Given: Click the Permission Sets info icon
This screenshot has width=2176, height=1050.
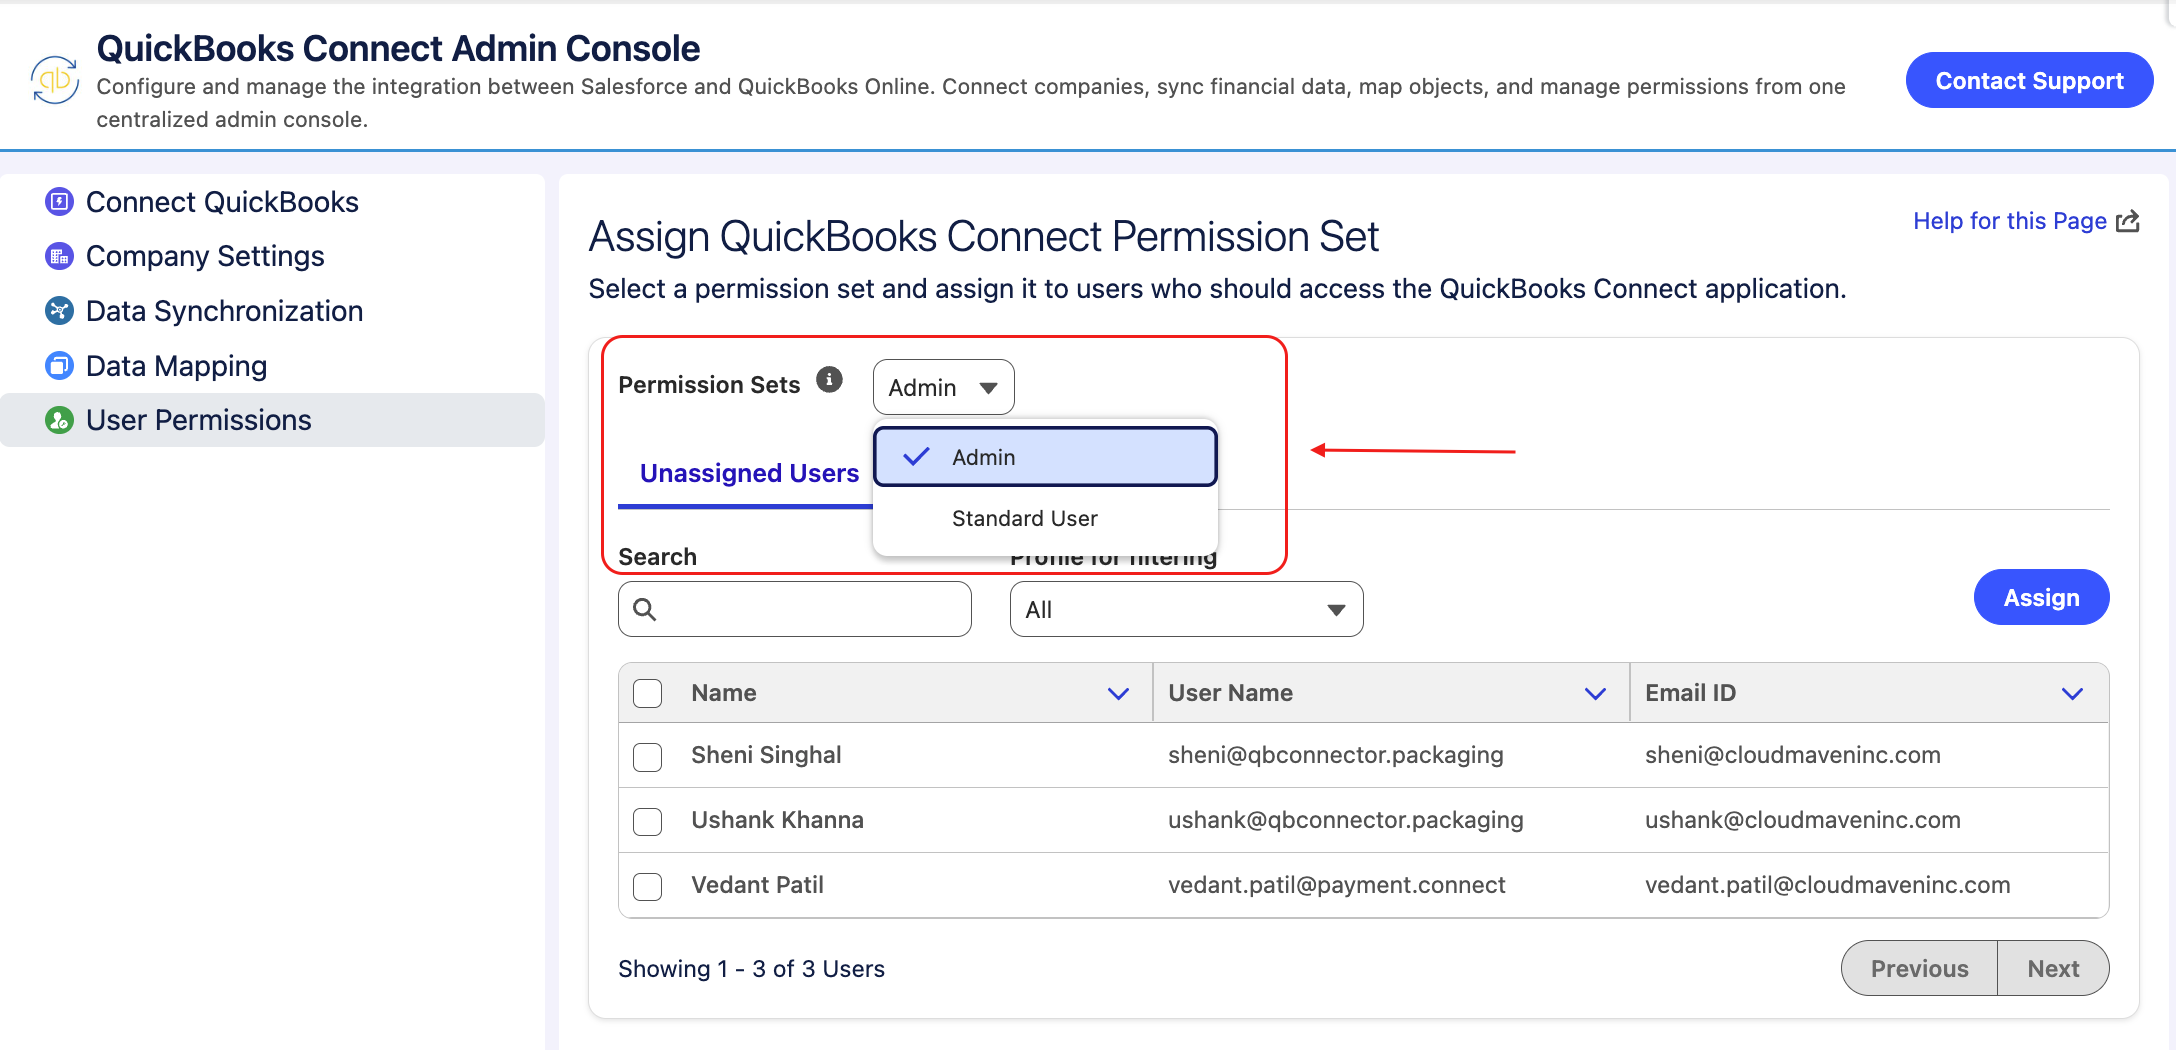Looking at the screenshot, I should pyautogui.click(x=829, y=380).
